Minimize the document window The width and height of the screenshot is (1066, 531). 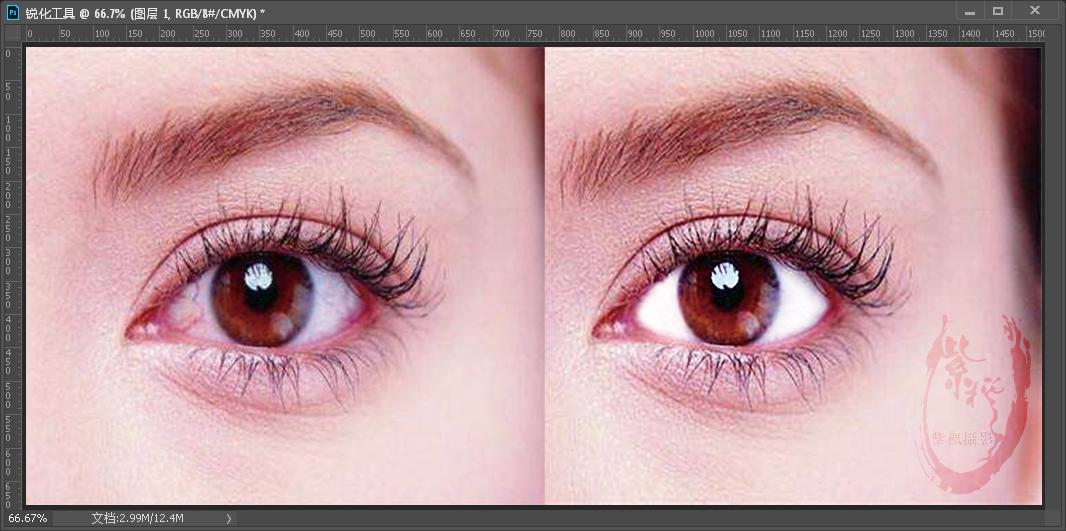[x=970, y=11]
